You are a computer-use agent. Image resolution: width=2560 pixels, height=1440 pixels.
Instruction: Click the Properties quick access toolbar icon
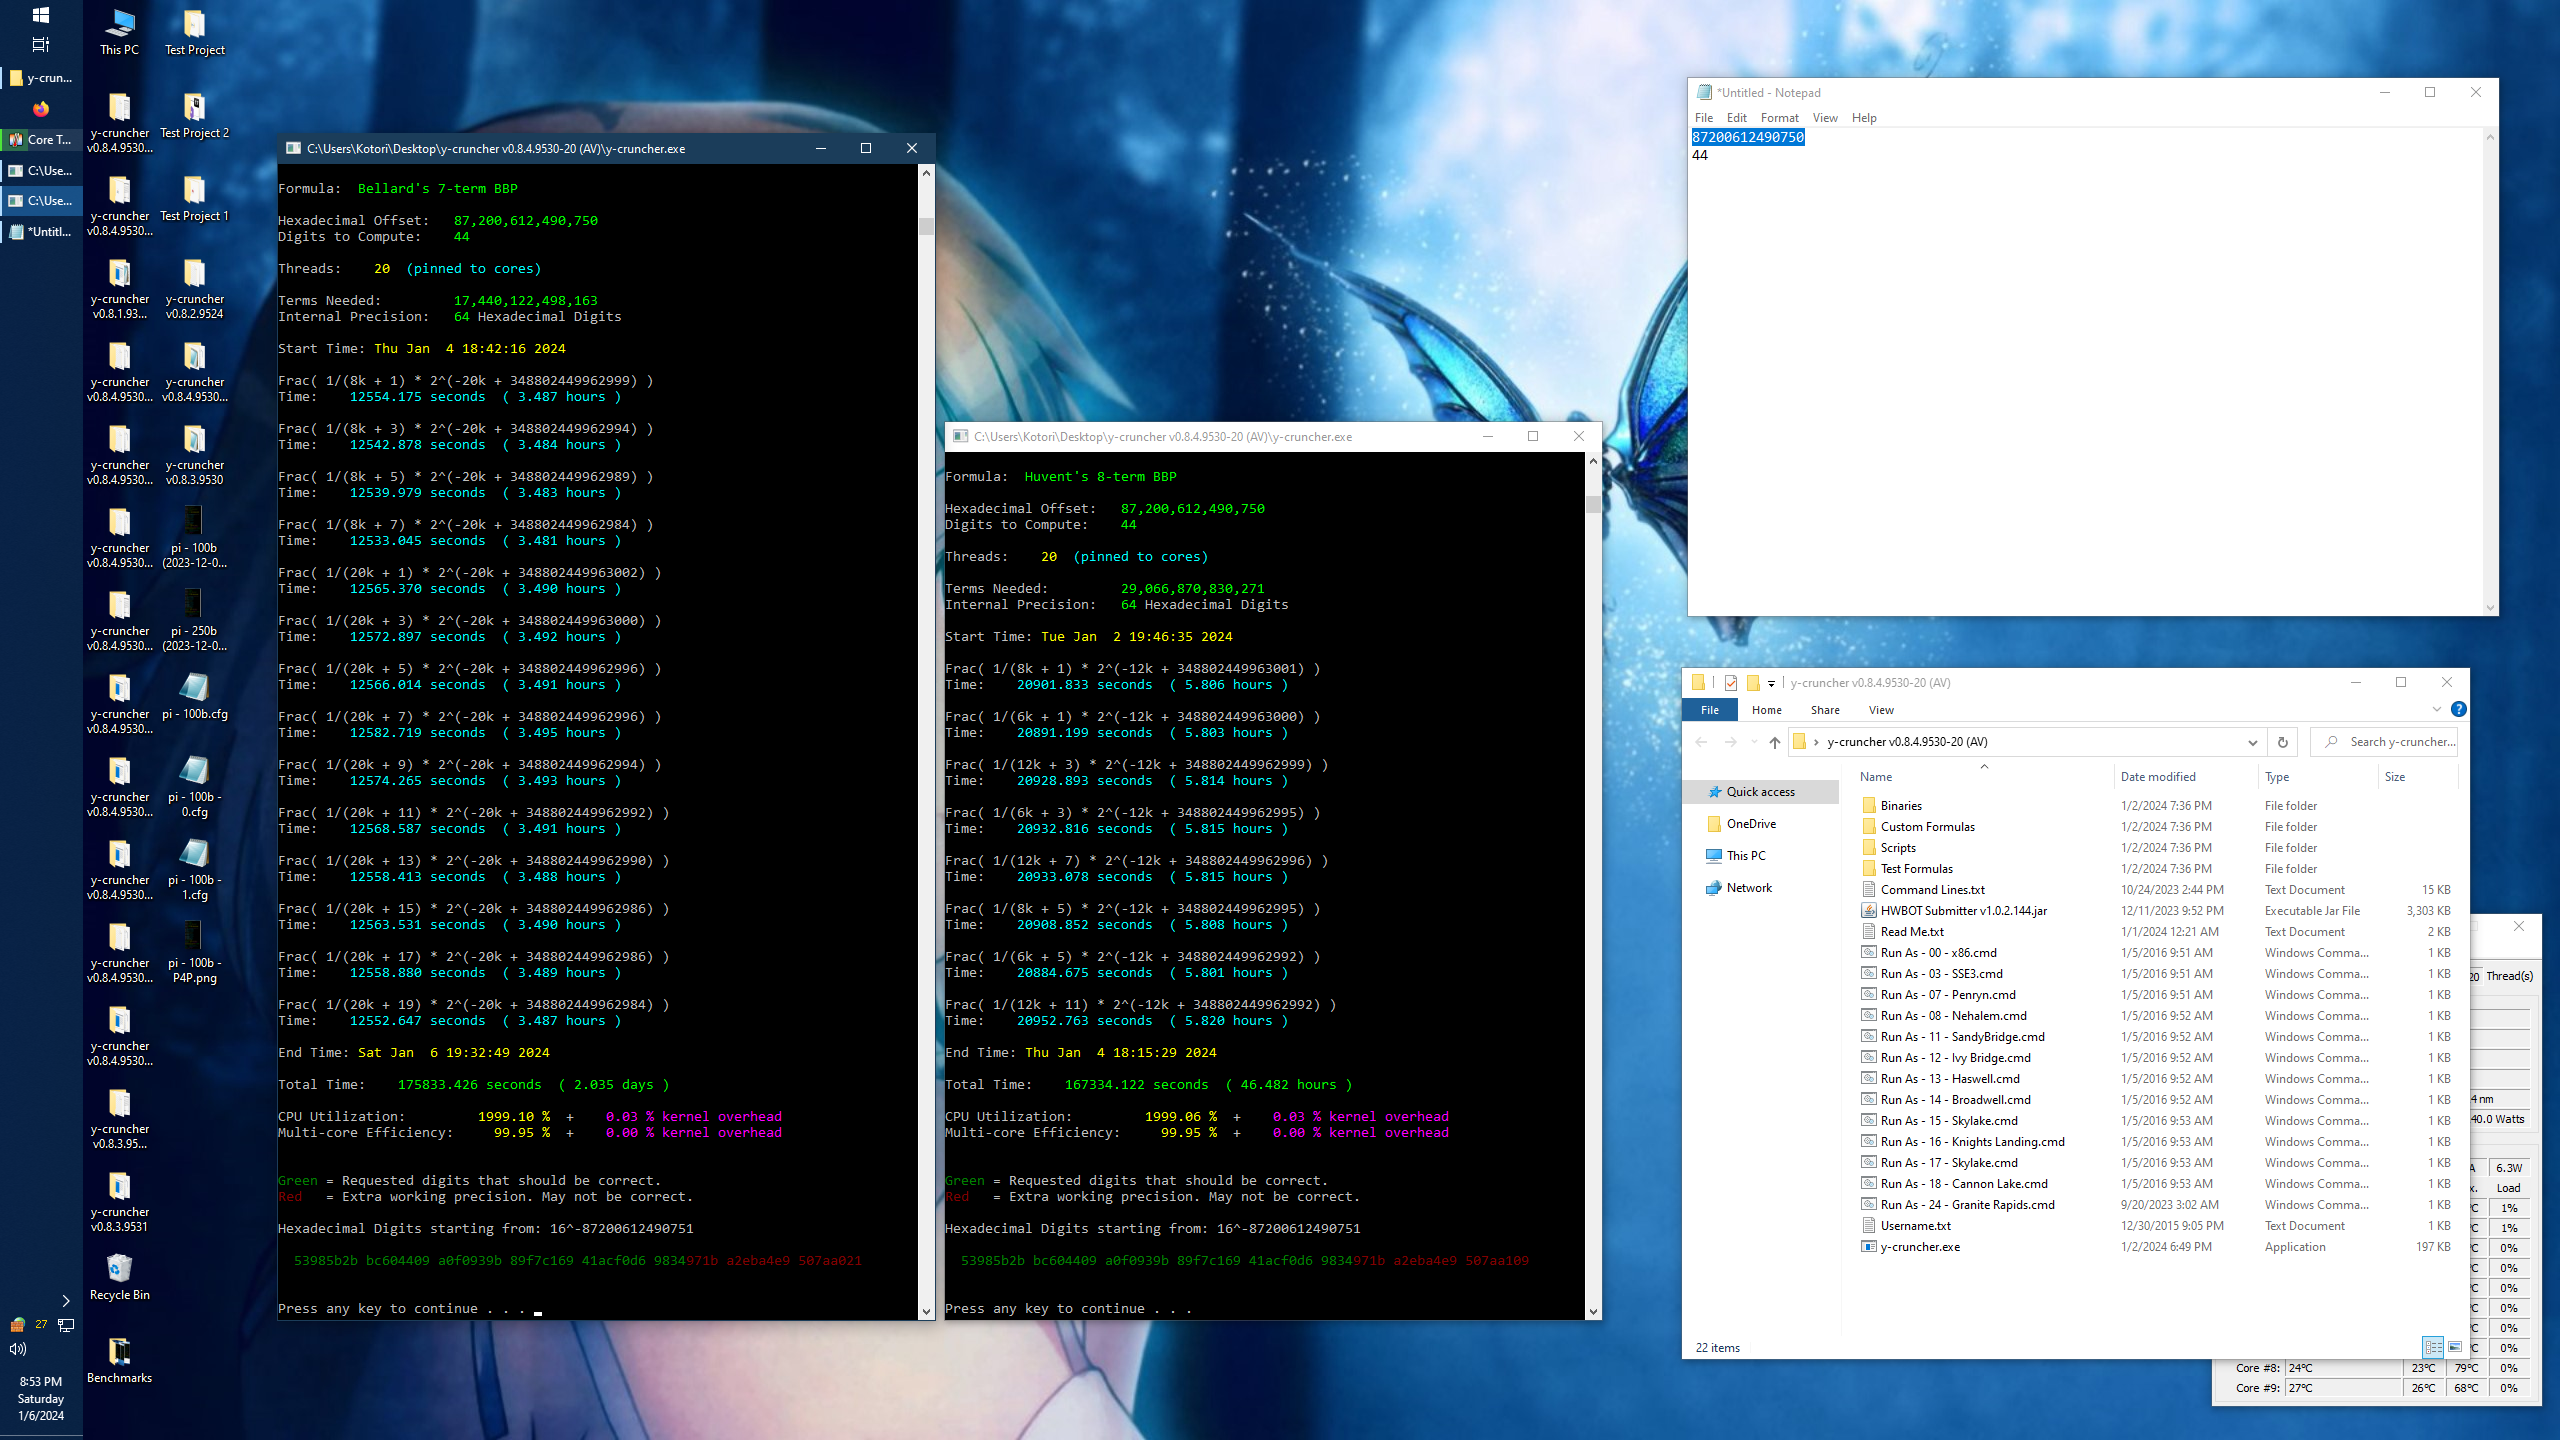(1730, 683)
